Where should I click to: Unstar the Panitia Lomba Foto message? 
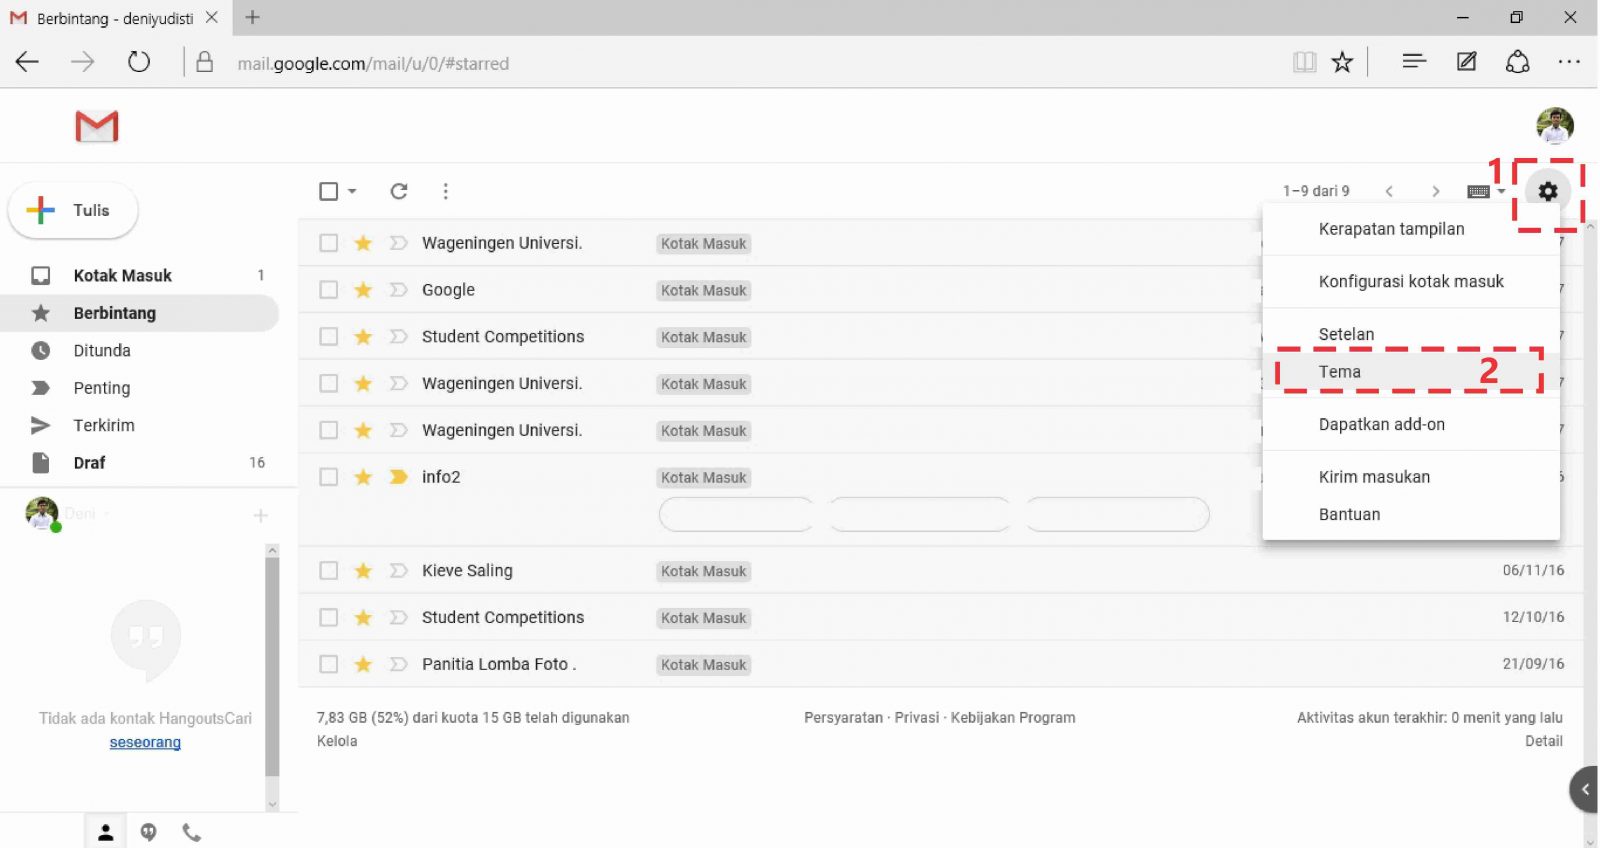tap(363, 664)
